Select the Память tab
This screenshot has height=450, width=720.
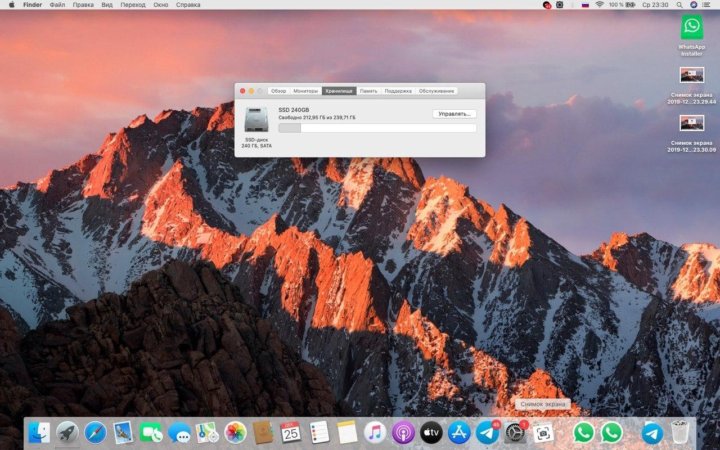(x=369, y=91)
